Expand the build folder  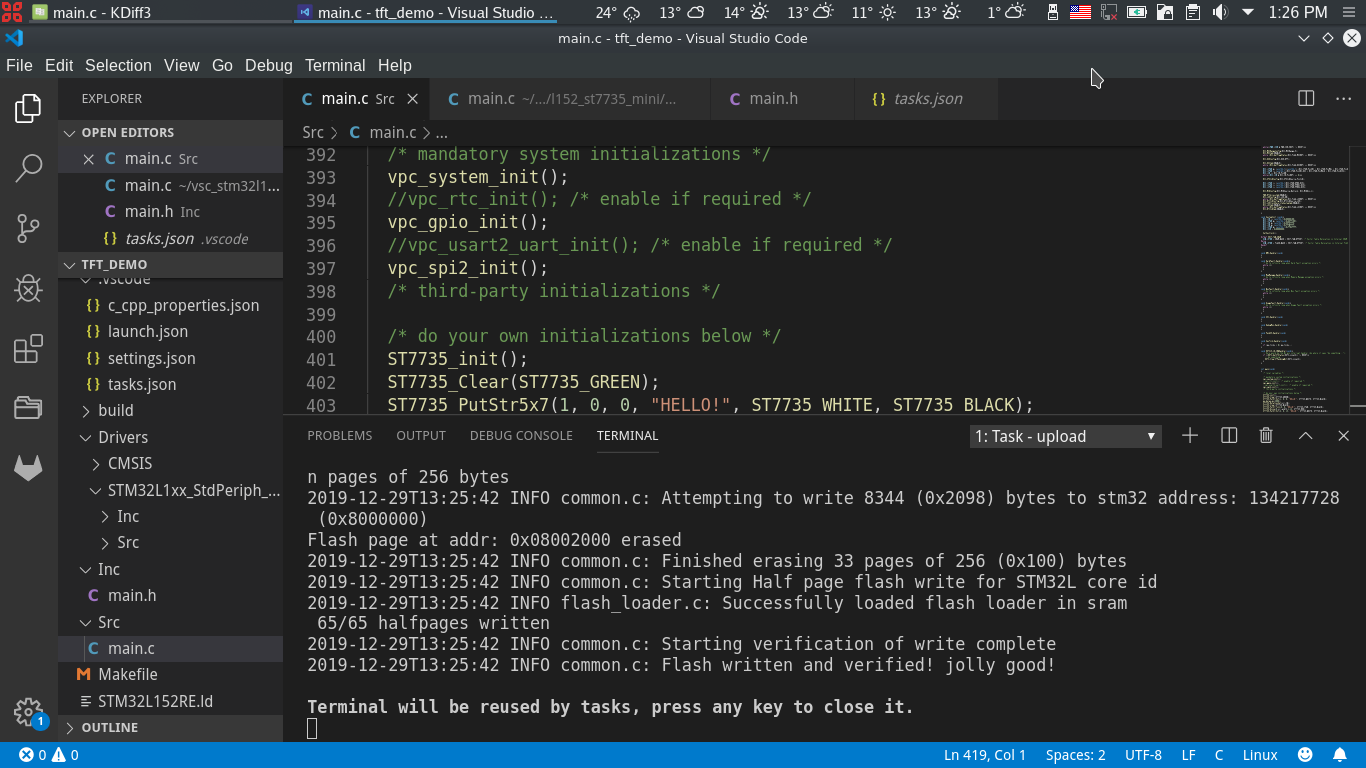click(115, 410)
